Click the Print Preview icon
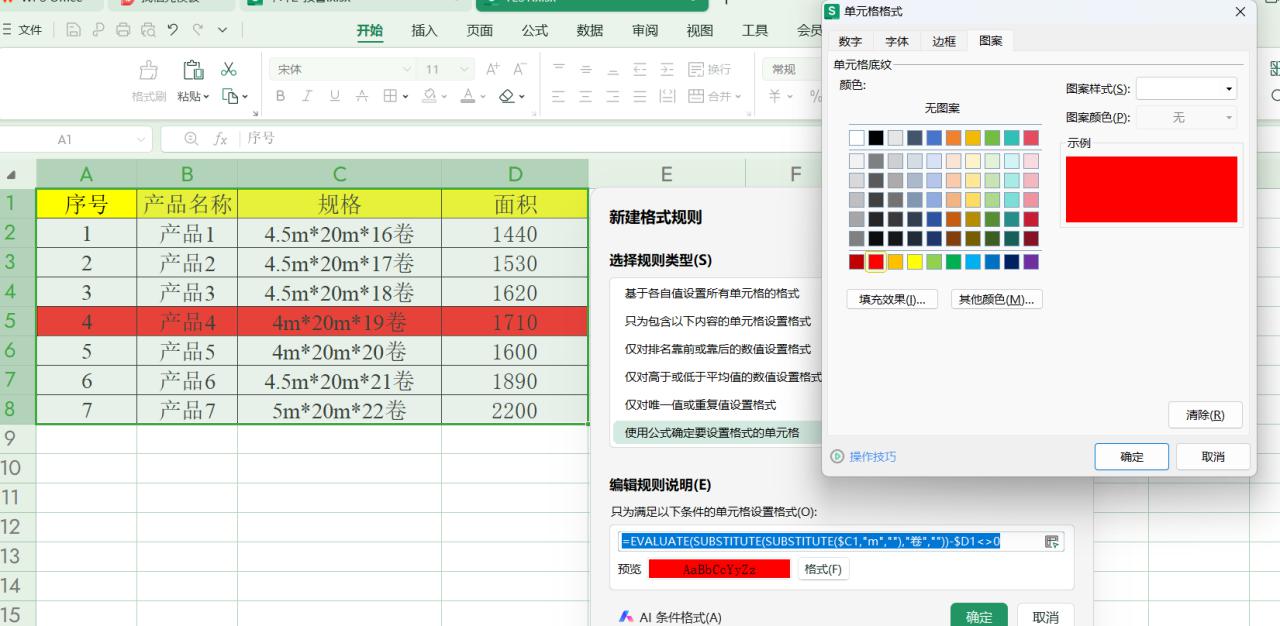1280x626 pixels. click(x=148, y=30)
